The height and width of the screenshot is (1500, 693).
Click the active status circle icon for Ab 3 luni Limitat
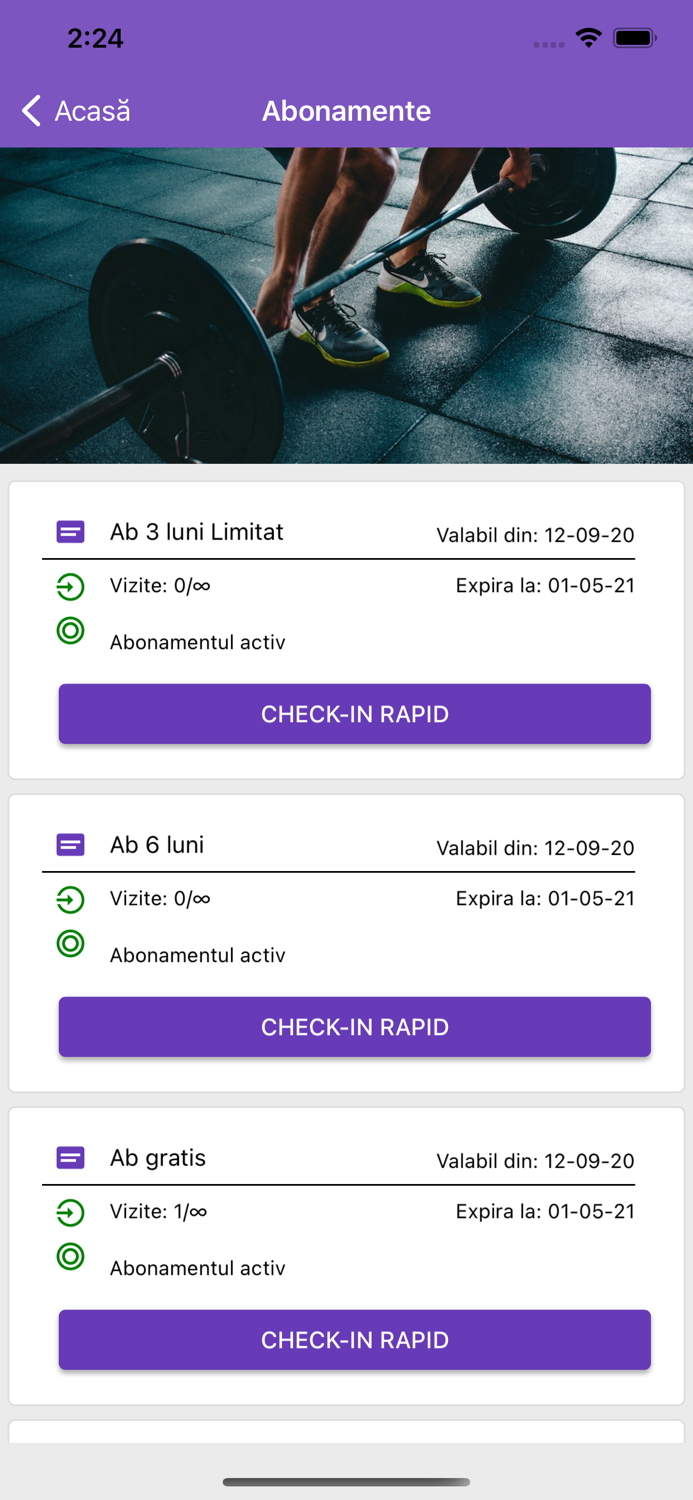pyautogui.click(x=69, y=632)
